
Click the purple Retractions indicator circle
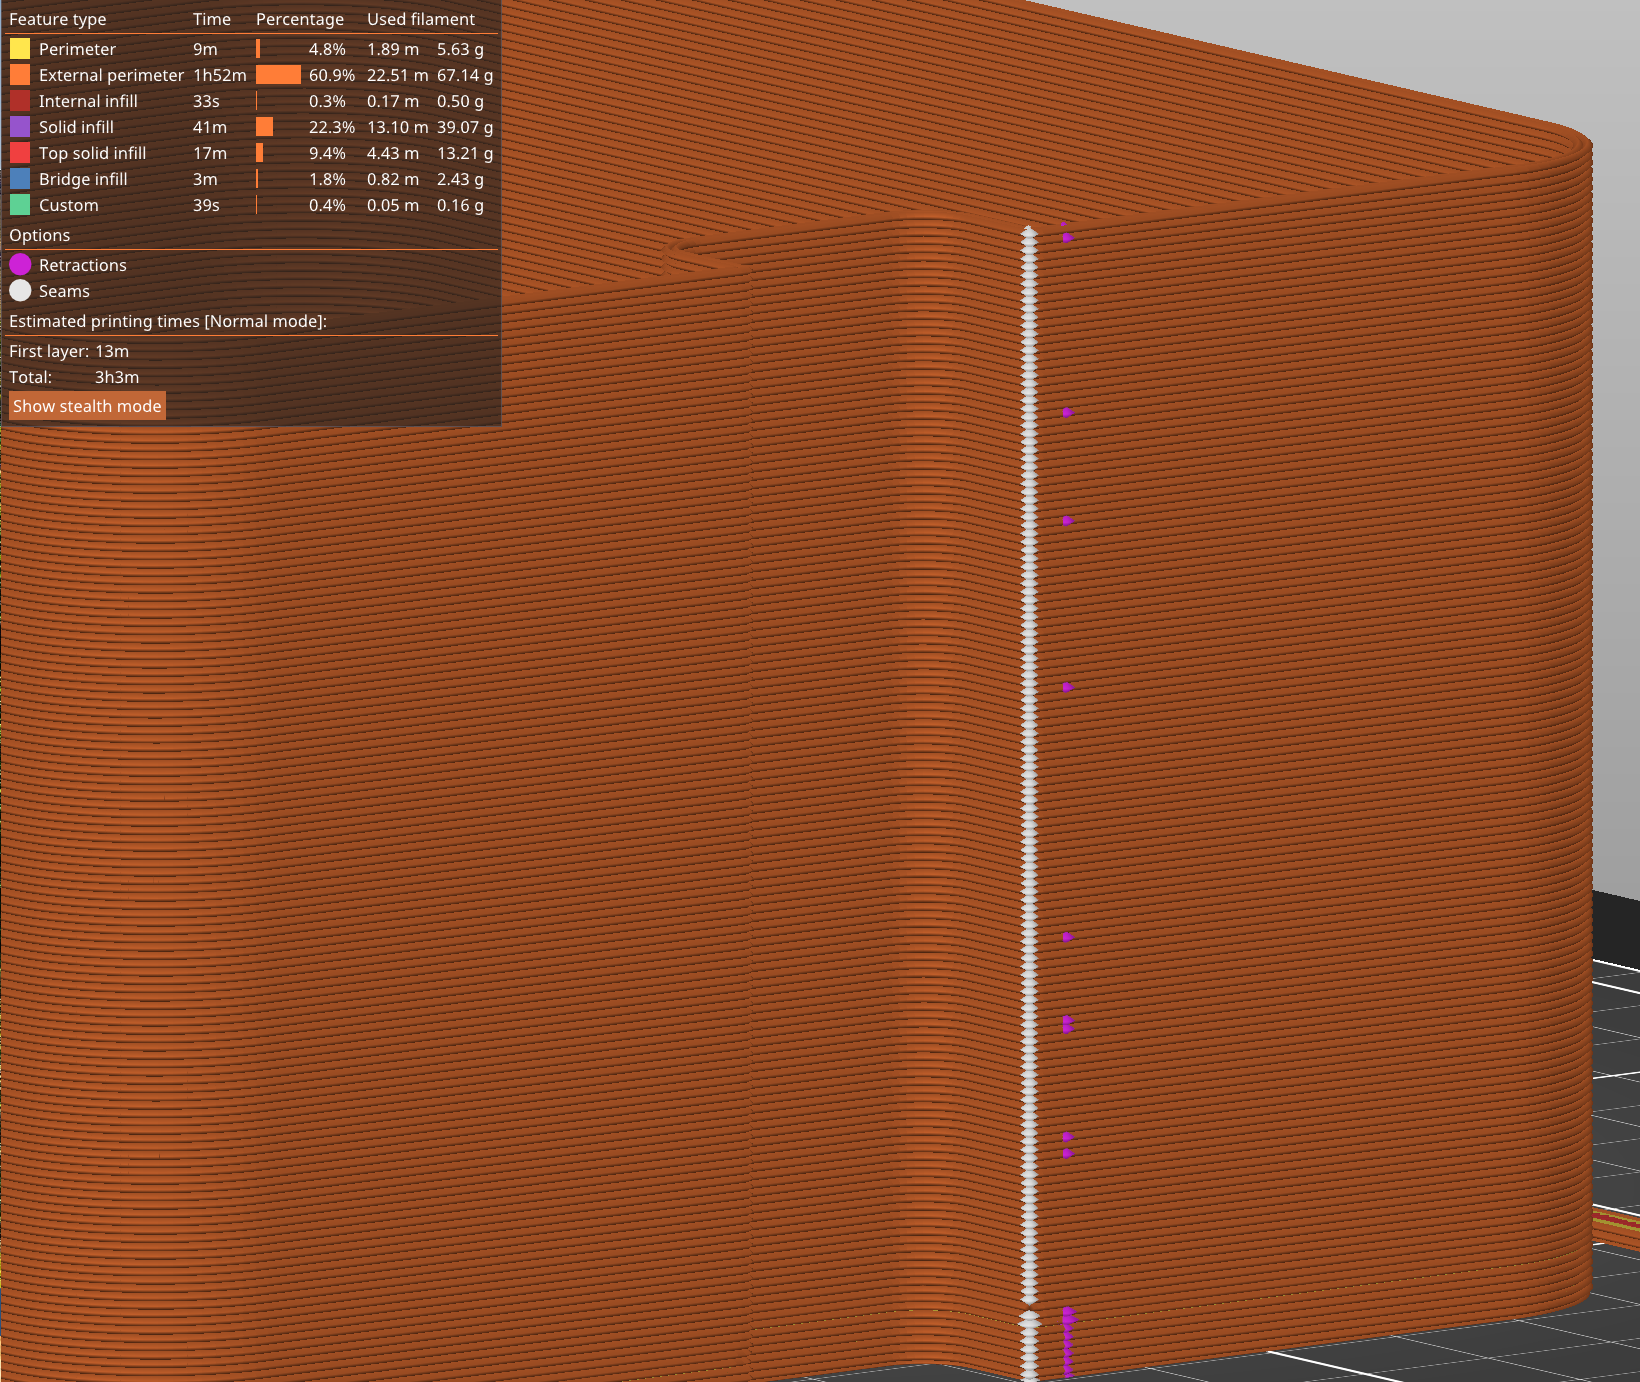click(x=21, y=264)
